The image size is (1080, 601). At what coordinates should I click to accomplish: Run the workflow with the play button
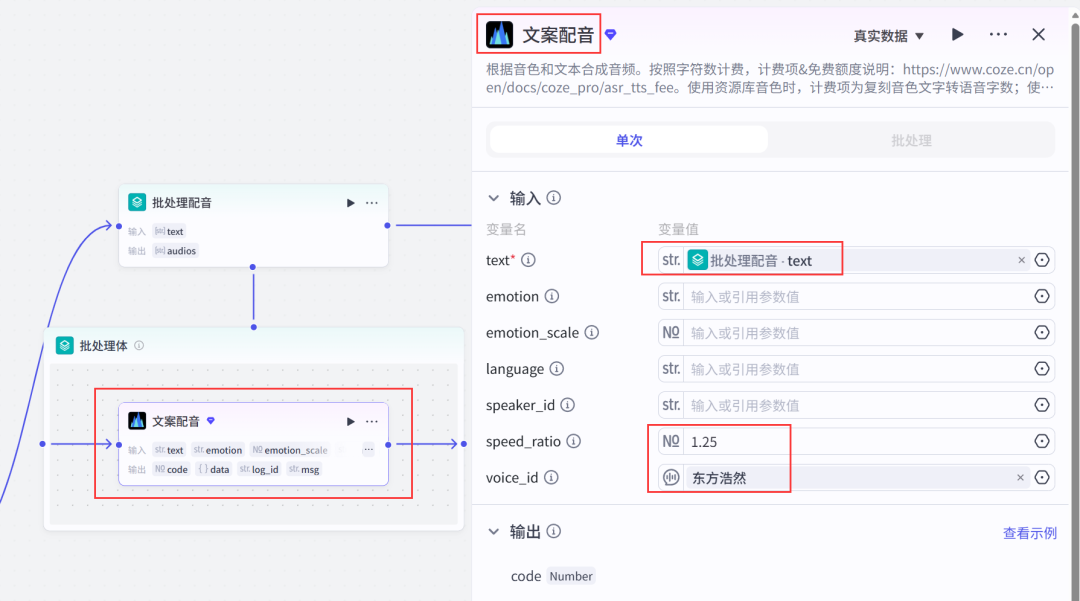pos(957,33)
